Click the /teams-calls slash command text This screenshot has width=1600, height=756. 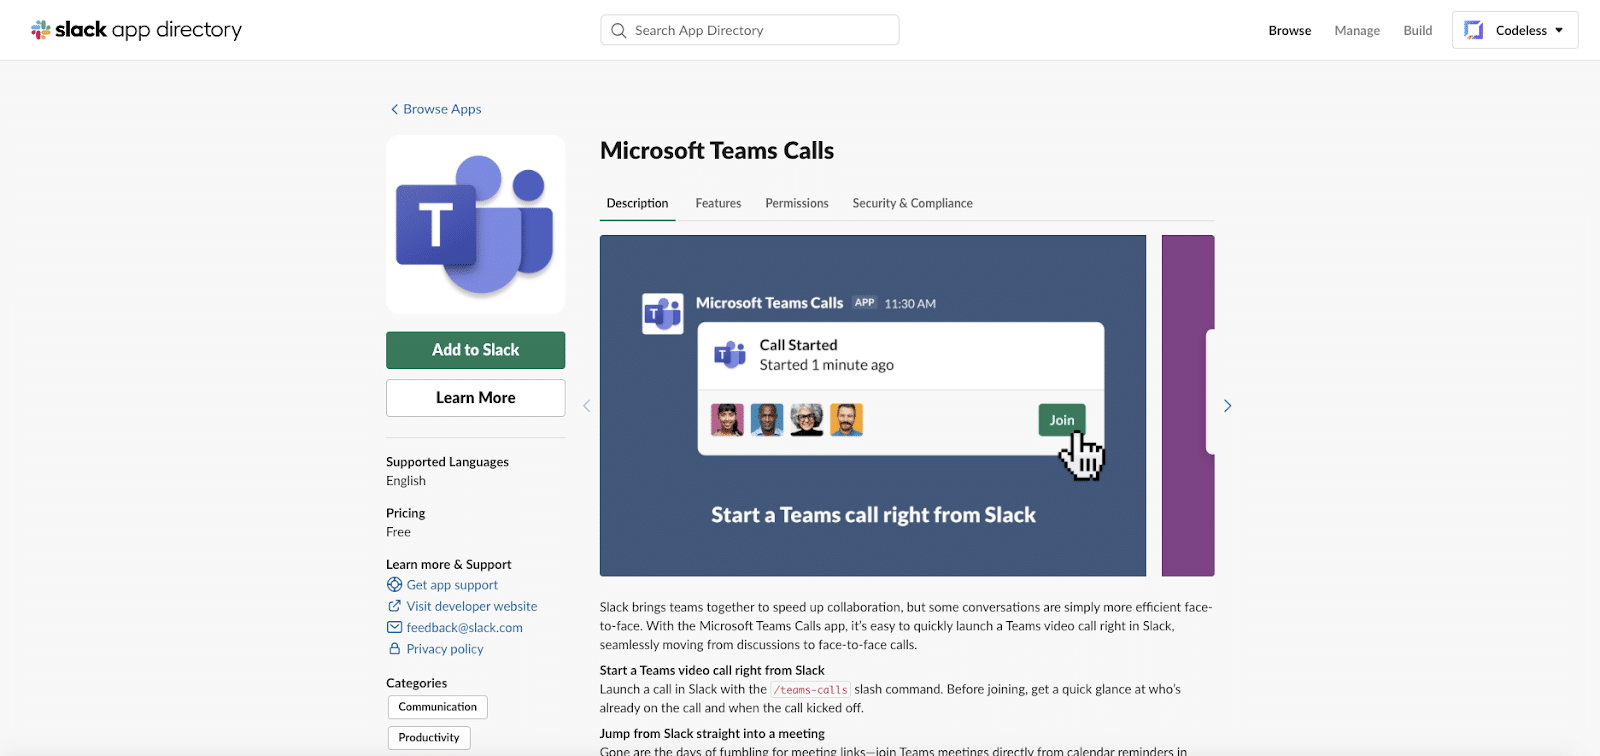(810, 690)
